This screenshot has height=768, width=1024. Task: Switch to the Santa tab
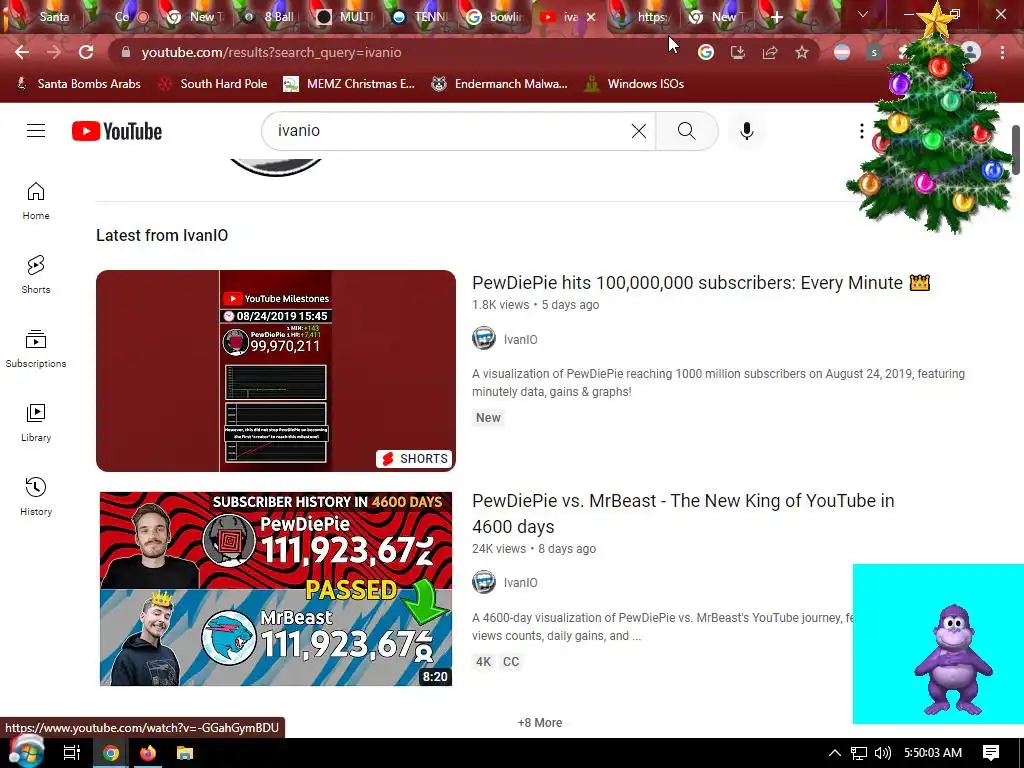[x=46, y=17]
